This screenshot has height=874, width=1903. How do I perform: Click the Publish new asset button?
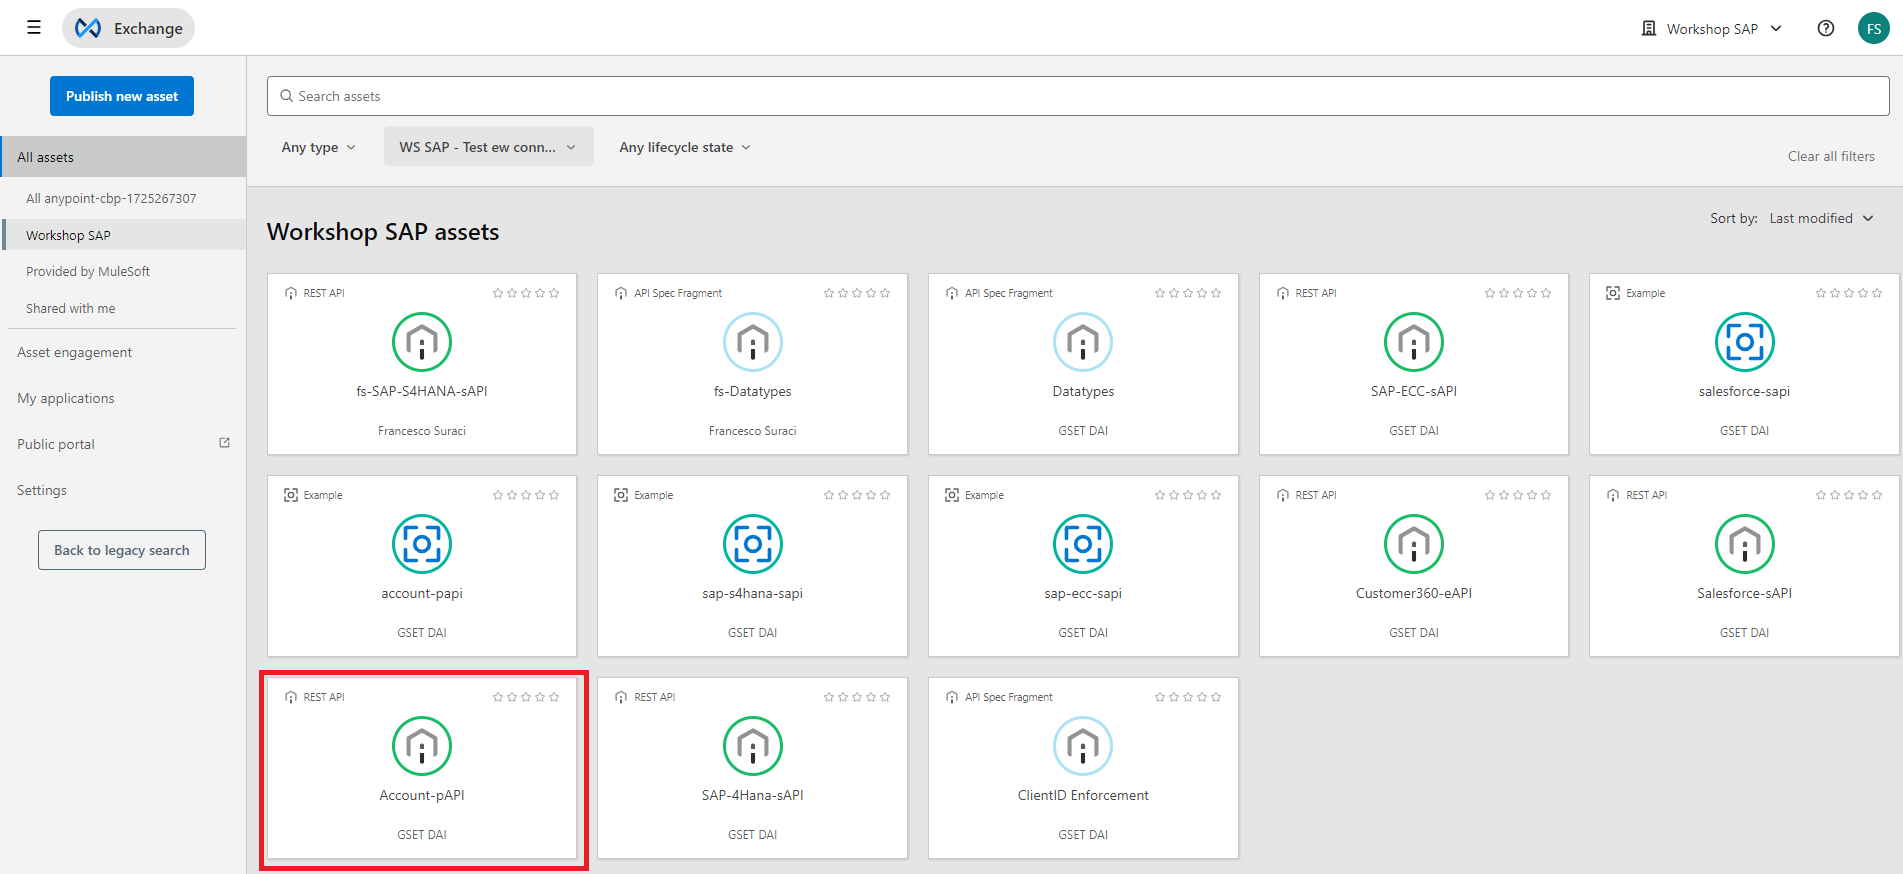point(122,96)
